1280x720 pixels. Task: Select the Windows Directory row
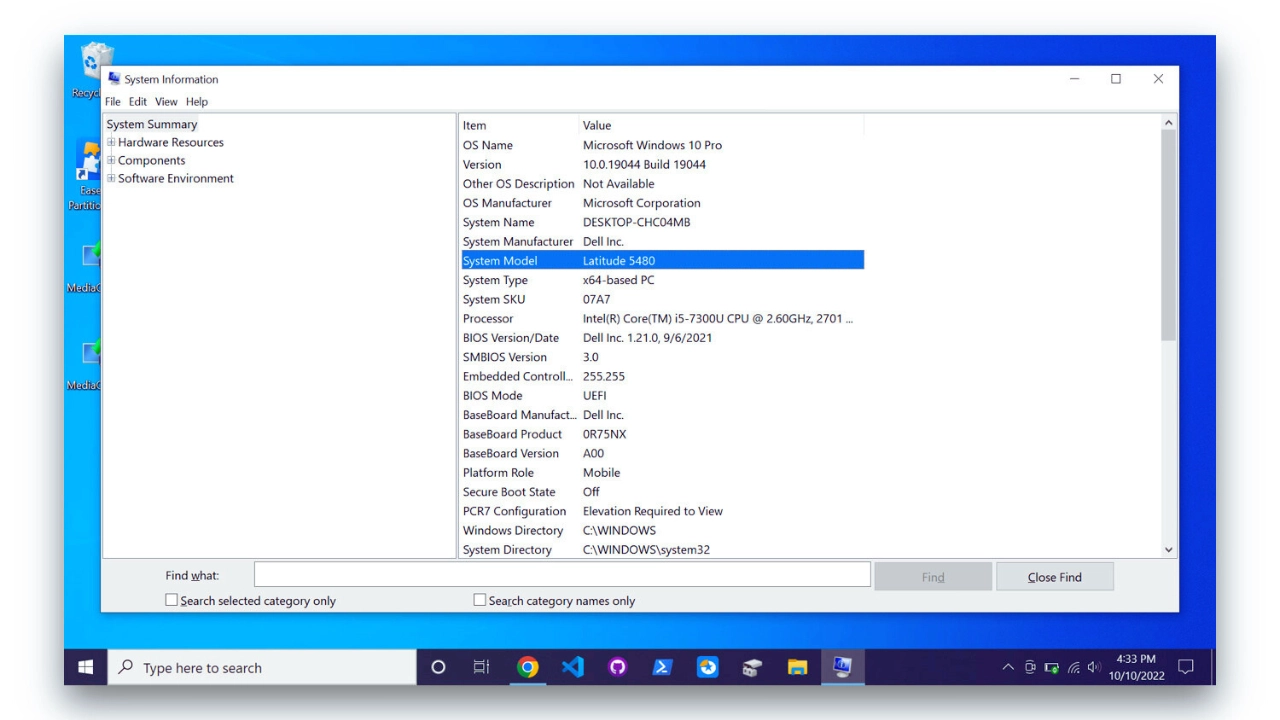662,530
